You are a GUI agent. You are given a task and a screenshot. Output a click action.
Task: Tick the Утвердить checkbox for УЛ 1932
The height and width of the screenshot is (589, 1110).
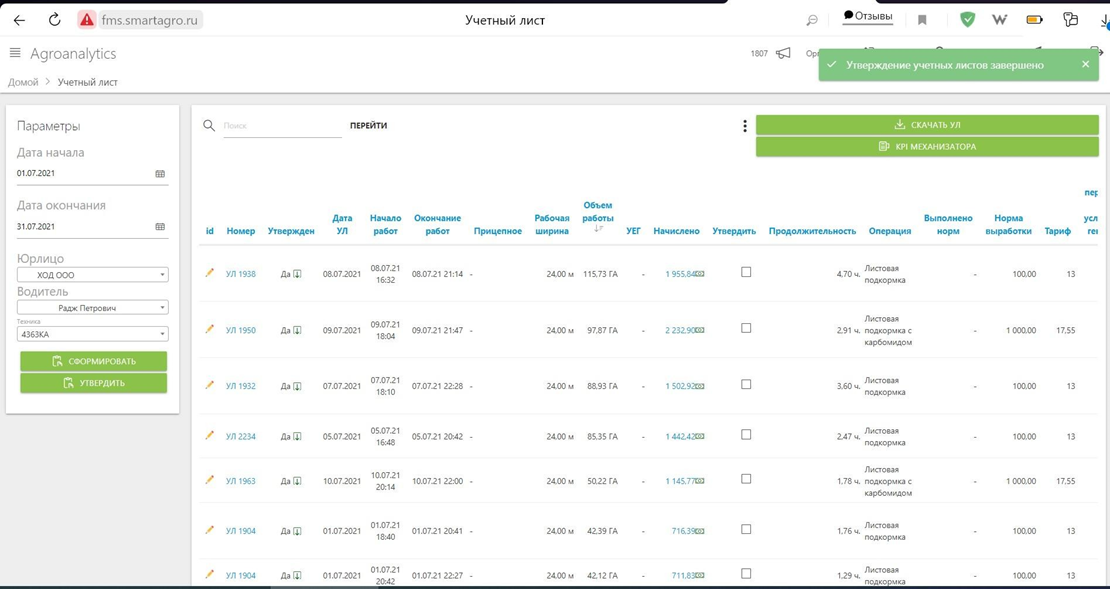[746, 384]
